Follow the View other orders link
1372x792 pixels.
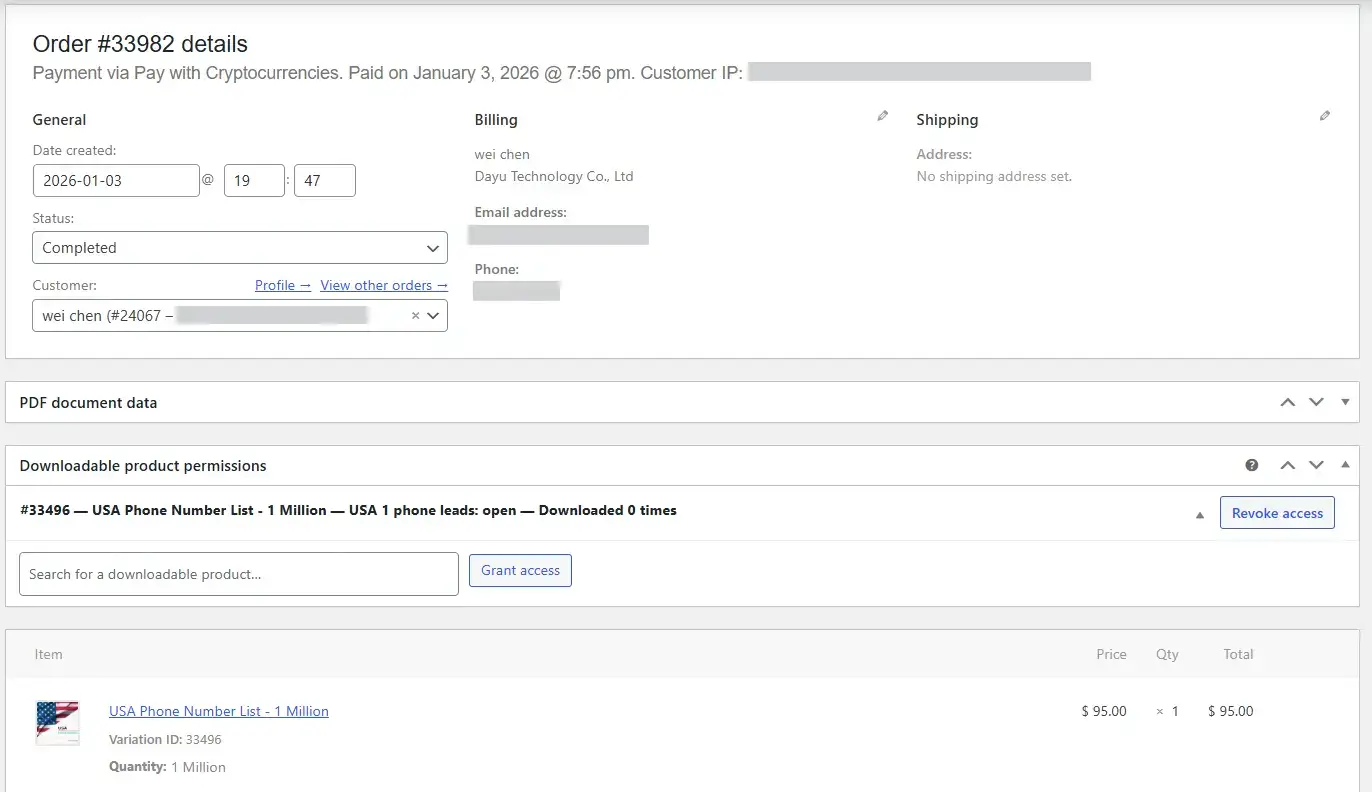click(x=383, y=285)
